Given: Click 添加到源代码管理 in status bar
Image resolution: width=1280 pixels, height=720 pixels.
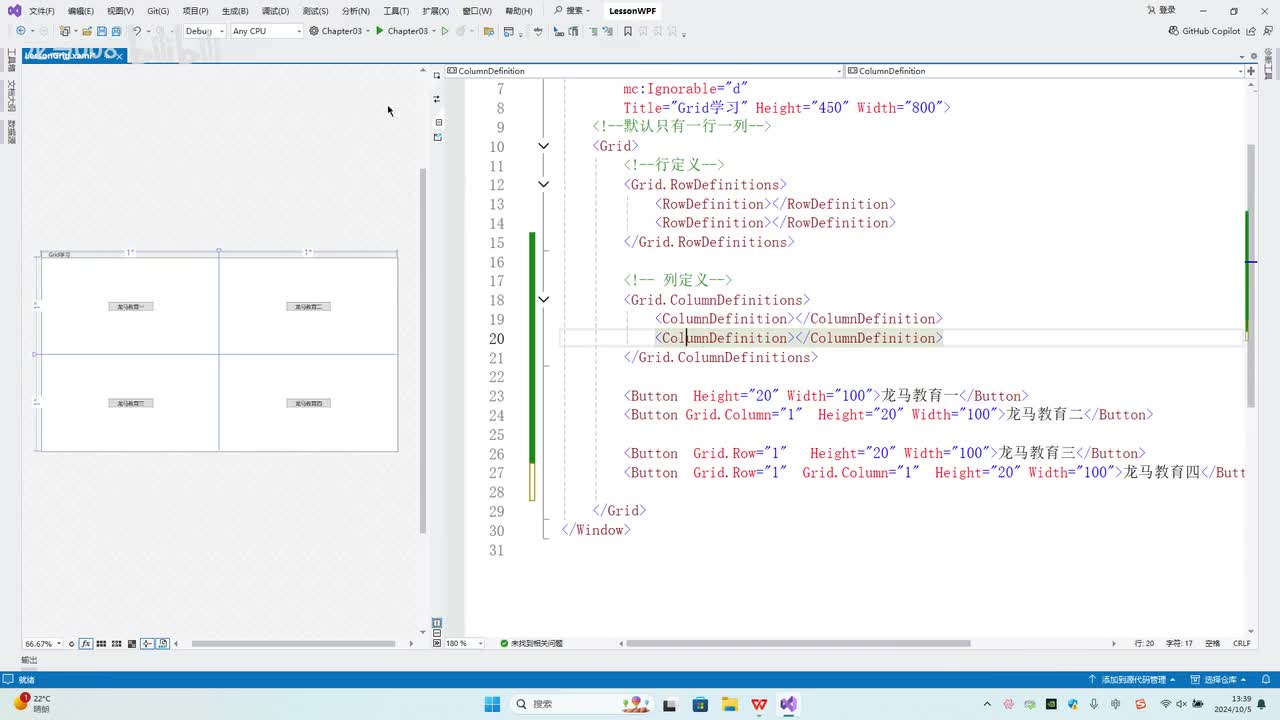Looking at the screenshot, I should click(x=1132, y=680).
